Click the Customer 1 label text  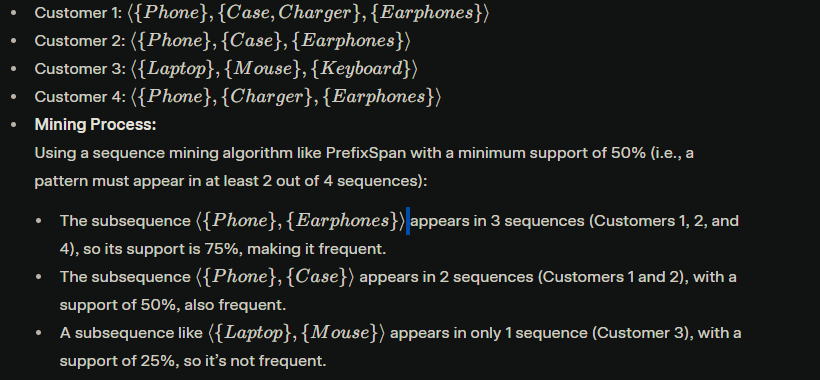78,13
